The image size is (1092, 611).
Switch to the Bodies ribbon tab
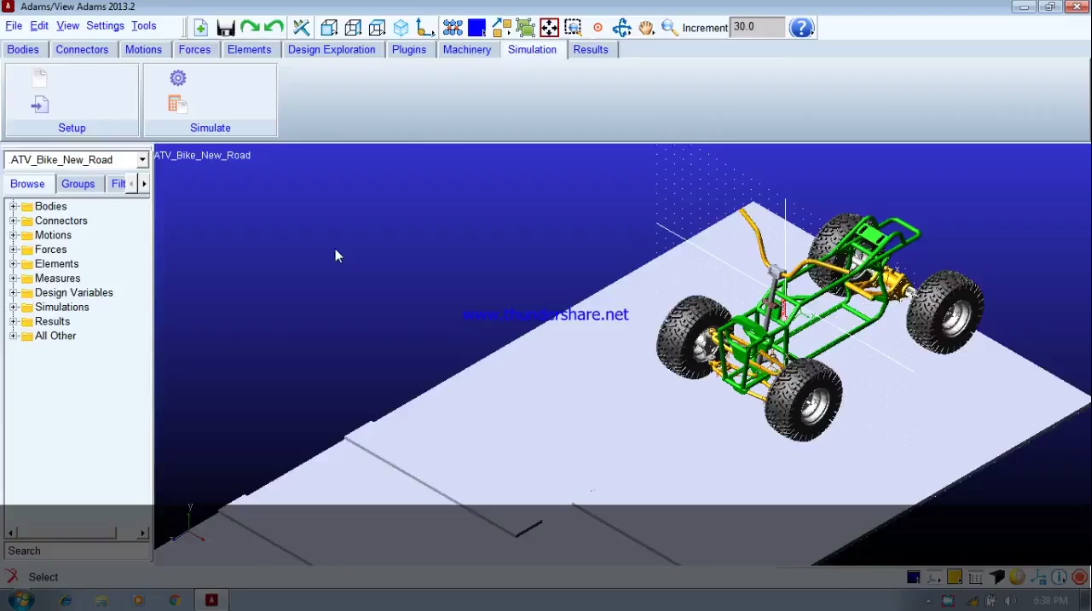coord(23,49)
